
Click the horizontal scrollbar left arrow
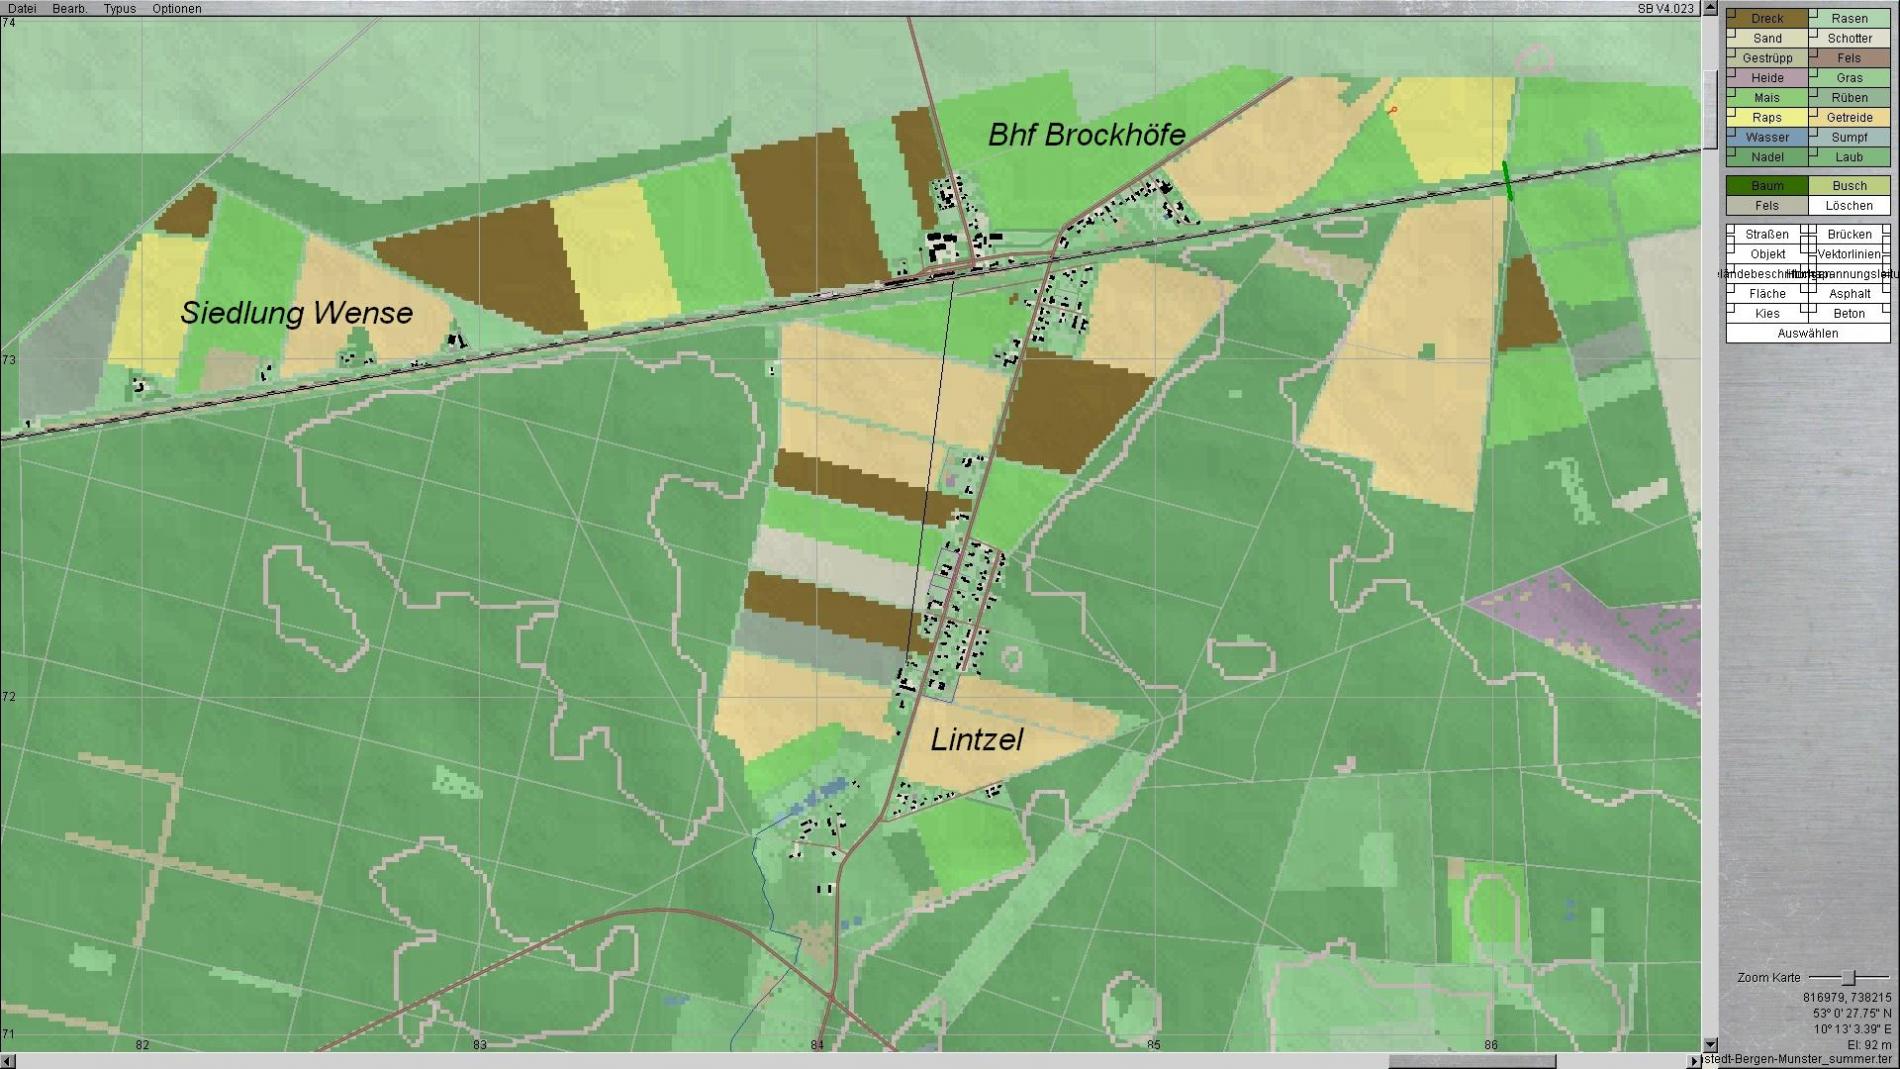click(x=8, y=1061)
